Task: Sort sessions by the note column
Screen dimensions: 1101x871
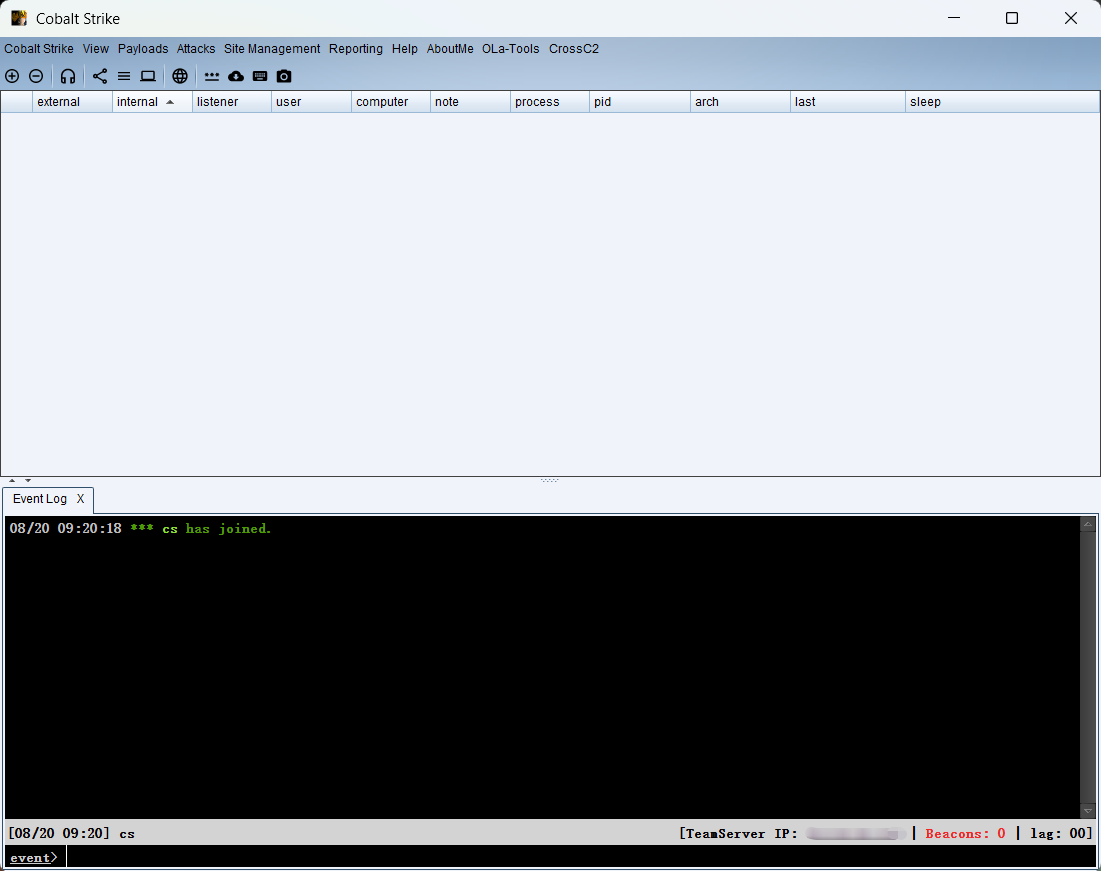Action: click(470, 102)
